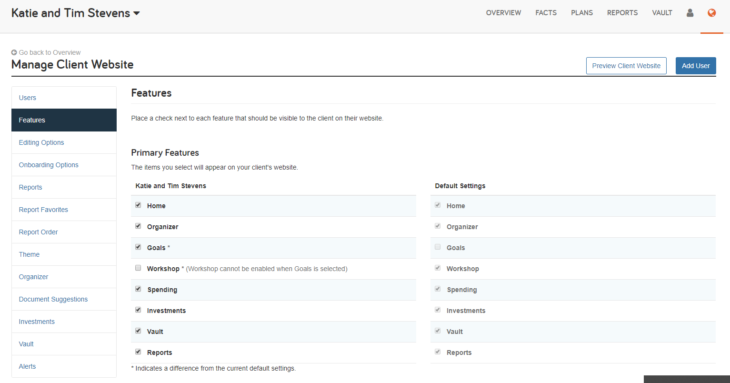Open Theme settings in the sidebar

coord(64,254)
